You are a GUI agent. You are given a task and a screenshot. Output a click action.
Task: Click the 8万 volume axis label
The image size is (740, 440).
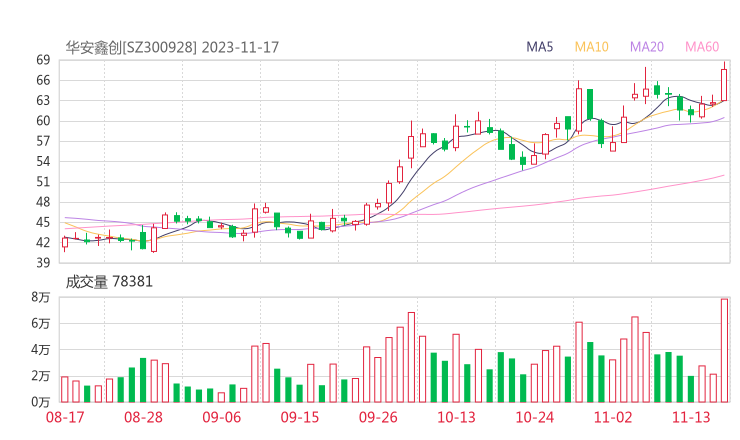click(41, 297)
